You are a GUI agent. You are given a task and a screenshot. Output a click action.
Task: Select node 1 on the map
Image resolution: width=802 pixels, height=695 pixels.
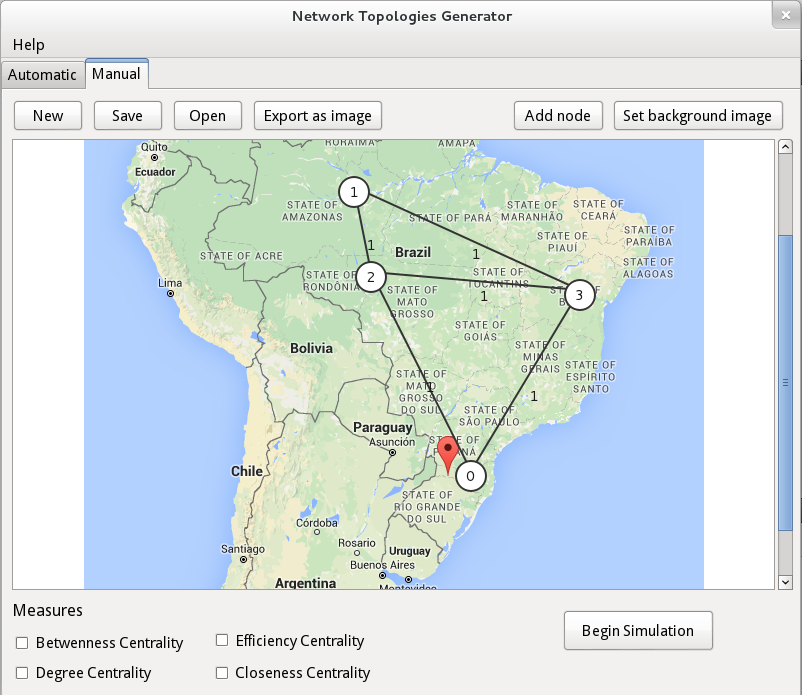[353, 192]
